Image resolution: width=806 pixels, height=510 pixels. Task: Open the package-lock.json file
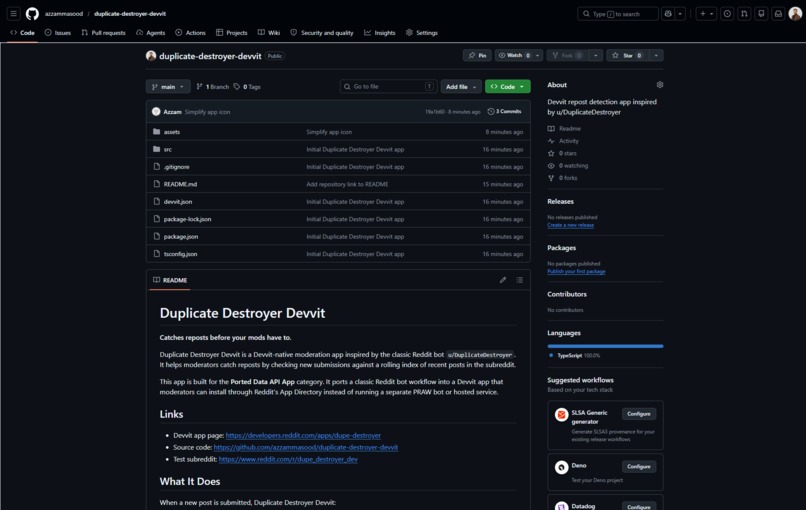[187, 220]
